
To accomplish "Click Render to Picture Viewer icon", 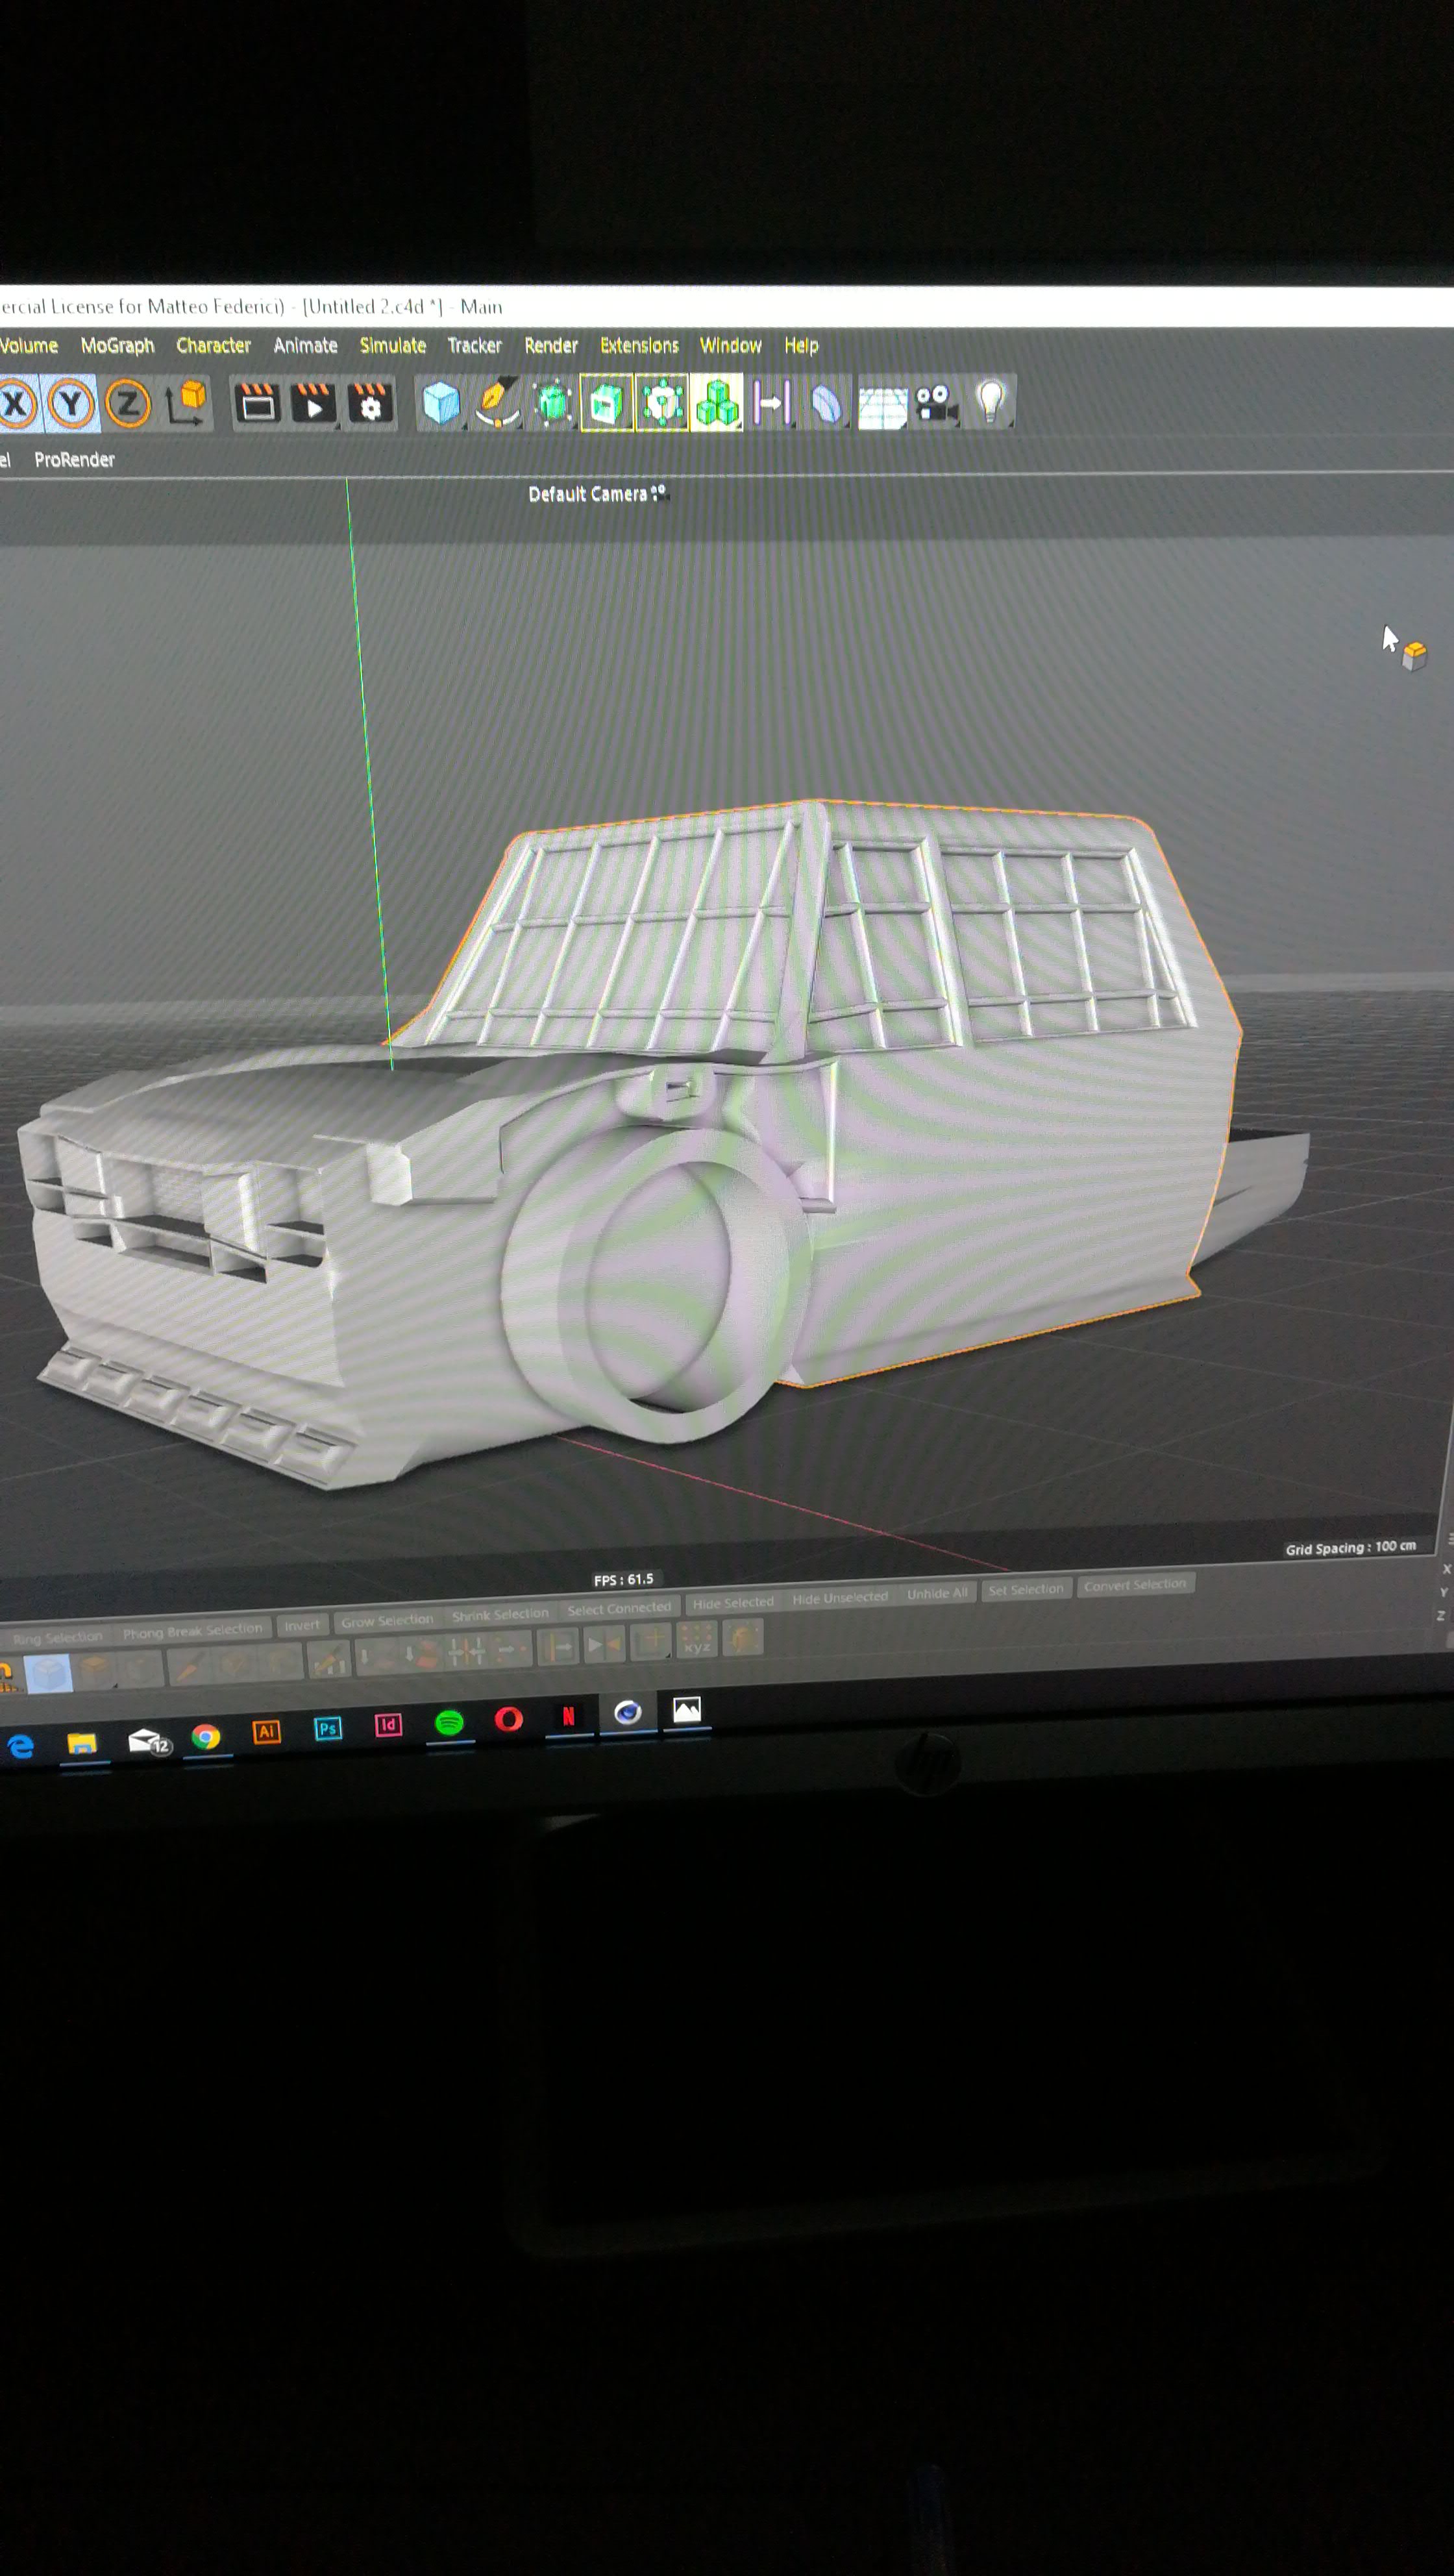I will pyautogui.click(x=314, y=403).
